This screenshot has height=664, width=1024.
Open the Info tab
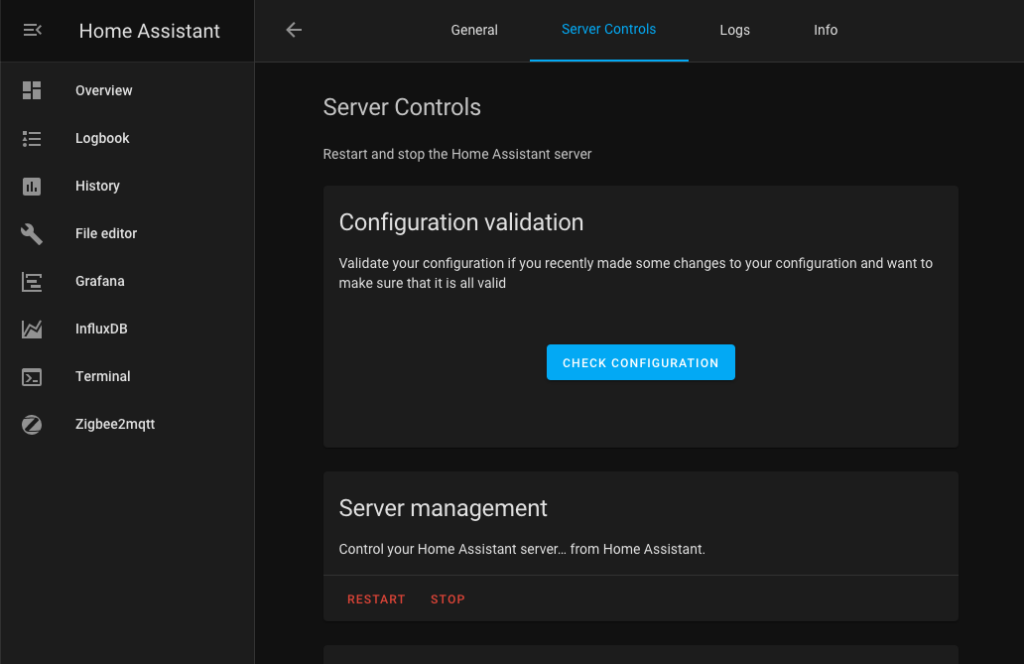pos(825,30)
